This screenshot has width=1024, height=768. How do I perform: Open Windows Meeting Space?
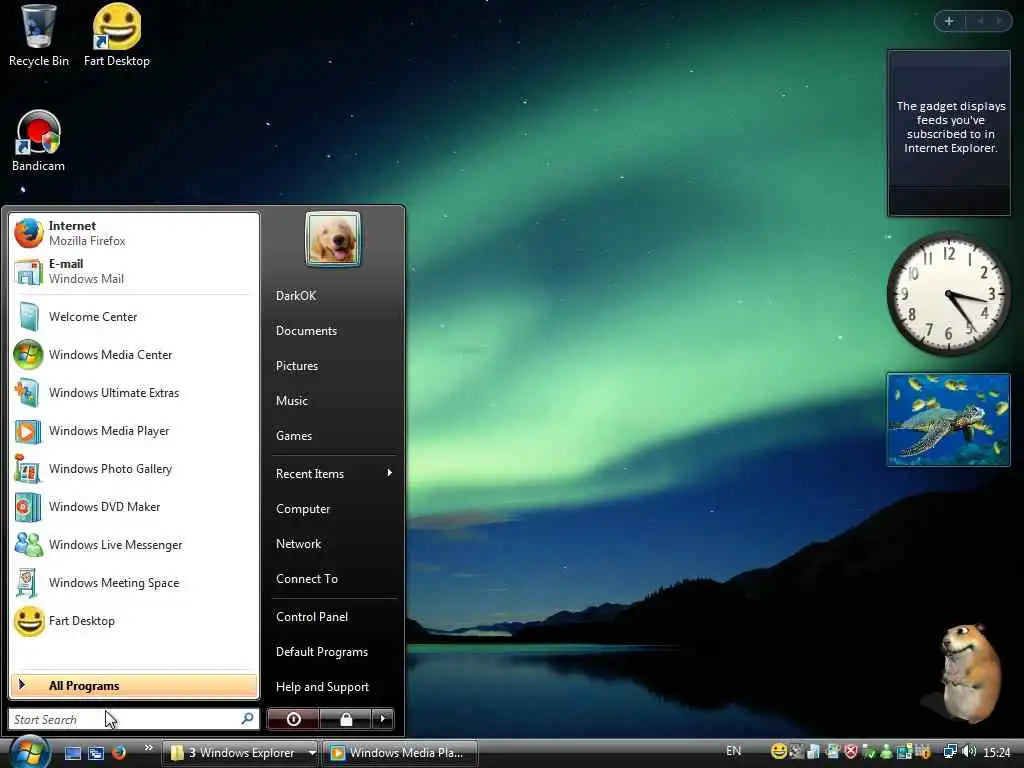134,583
